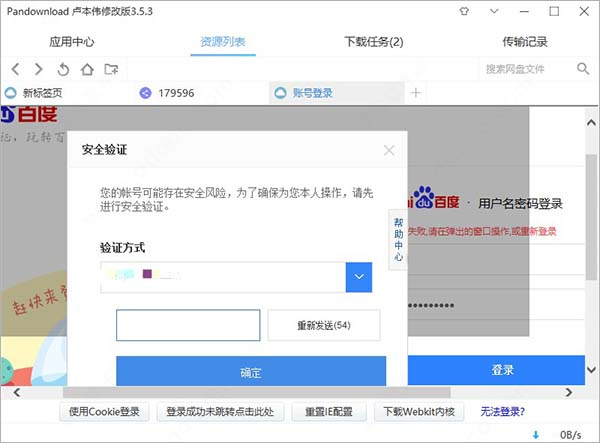Viewport: 600px width, 443px height.
Task: Open the home icon in toolbar
Action: (87, 69)
